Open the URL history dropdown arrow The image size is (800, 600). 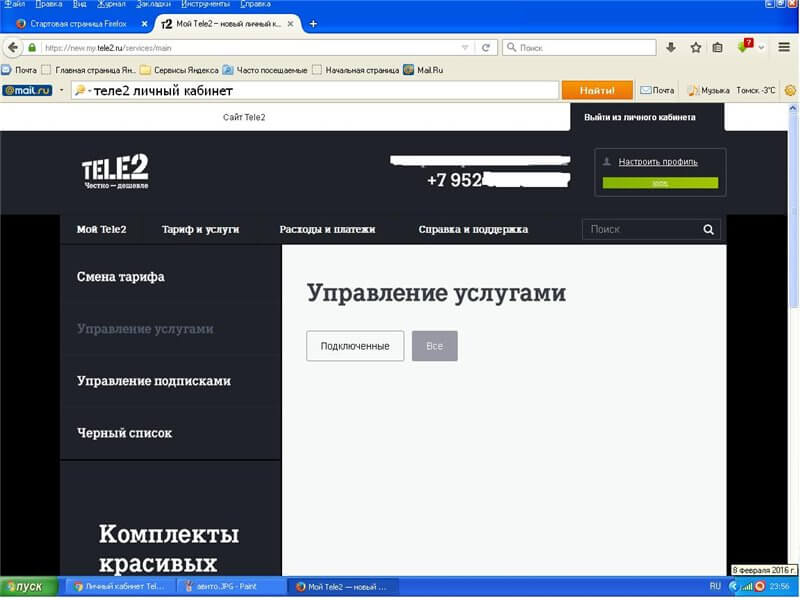465,47
